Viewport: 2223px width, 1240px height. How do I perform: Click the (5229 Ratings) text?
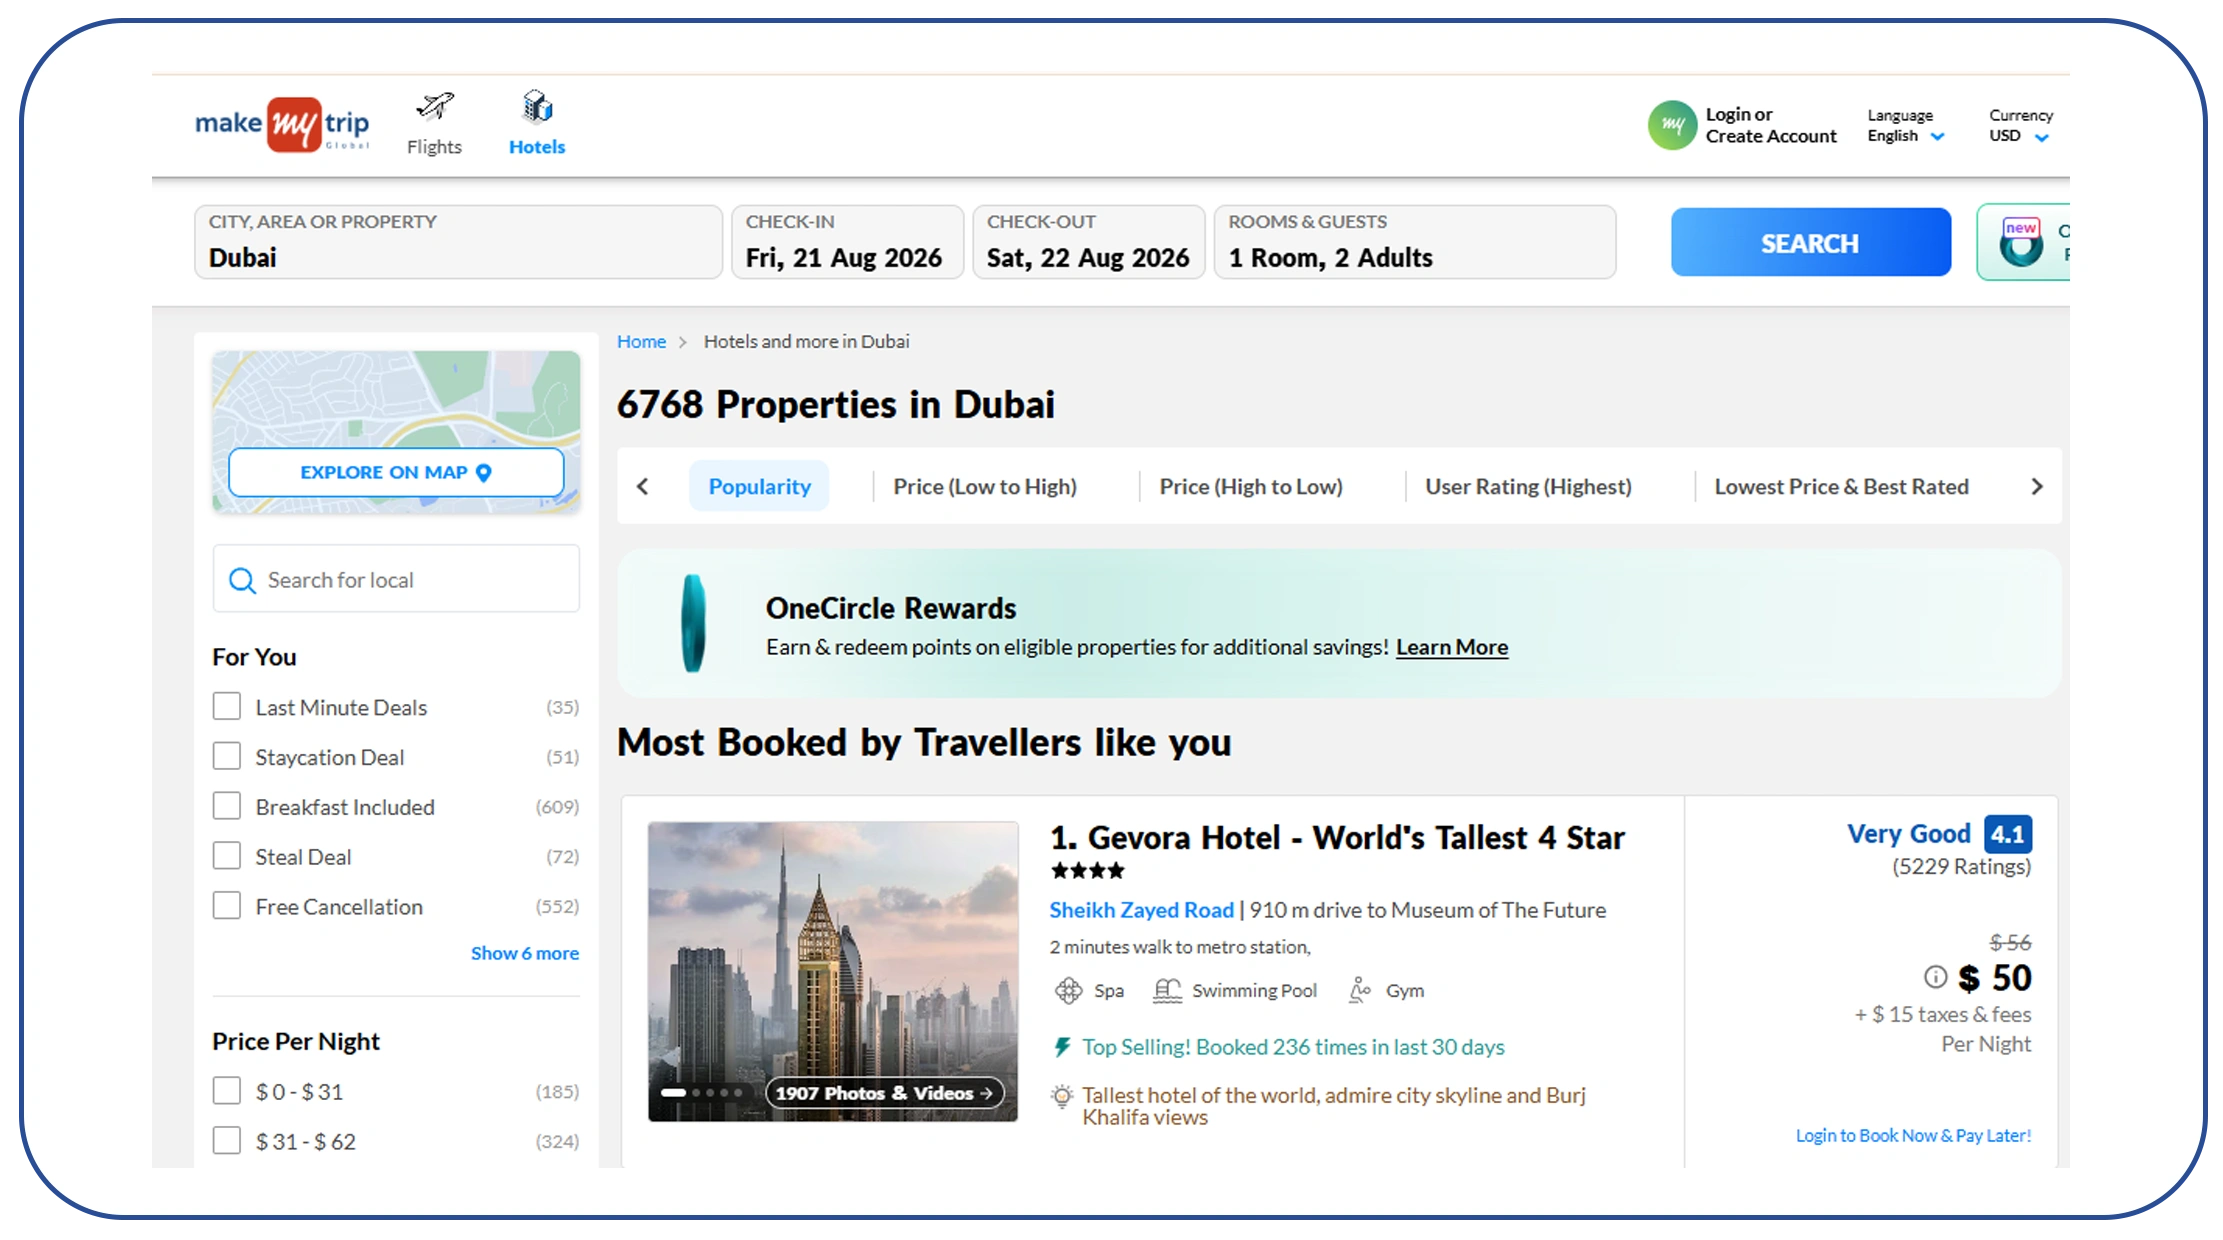pos(1961,867)
